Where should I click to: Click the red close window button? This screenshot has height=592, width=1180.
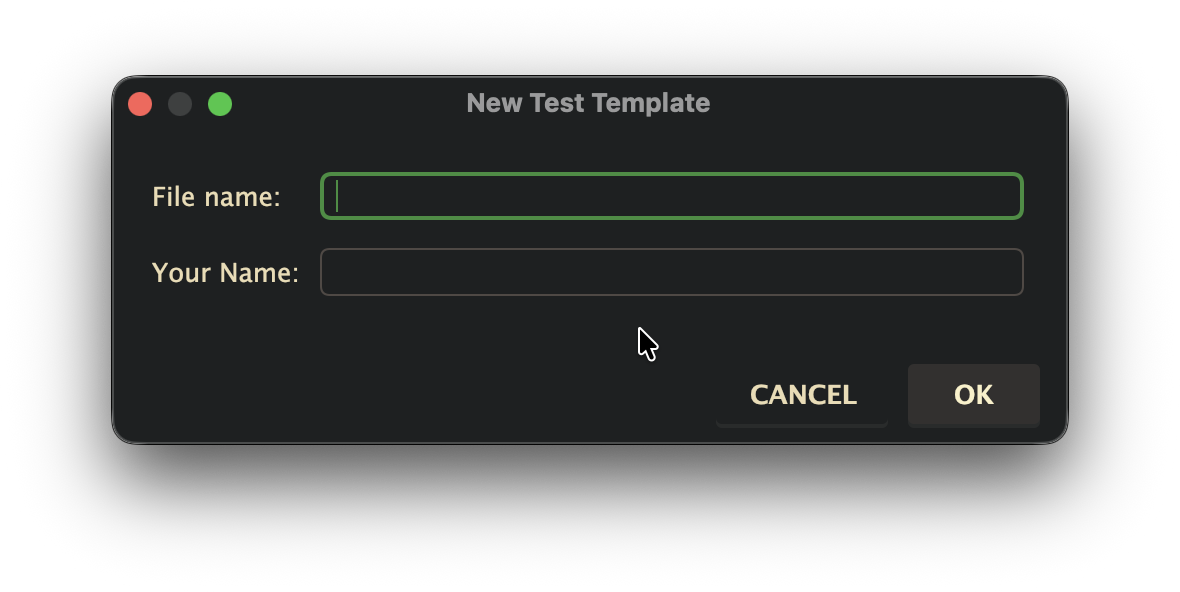[x=140, y=104]
